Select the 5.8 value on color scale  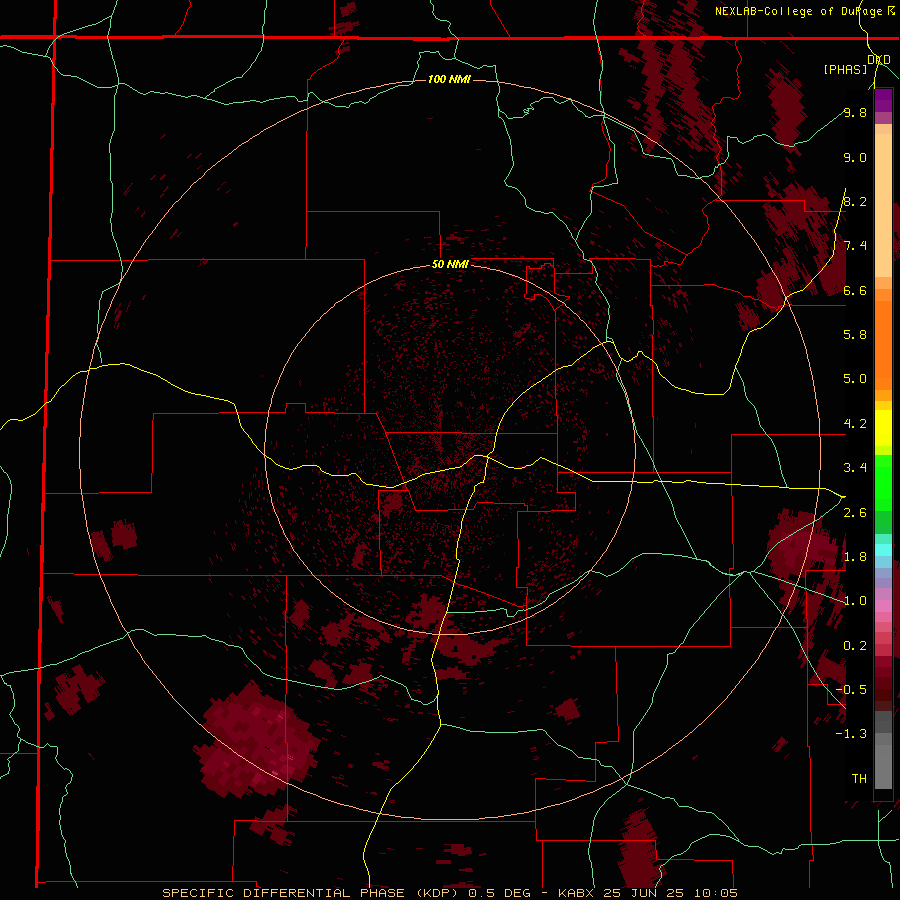(x=855, y=335)
